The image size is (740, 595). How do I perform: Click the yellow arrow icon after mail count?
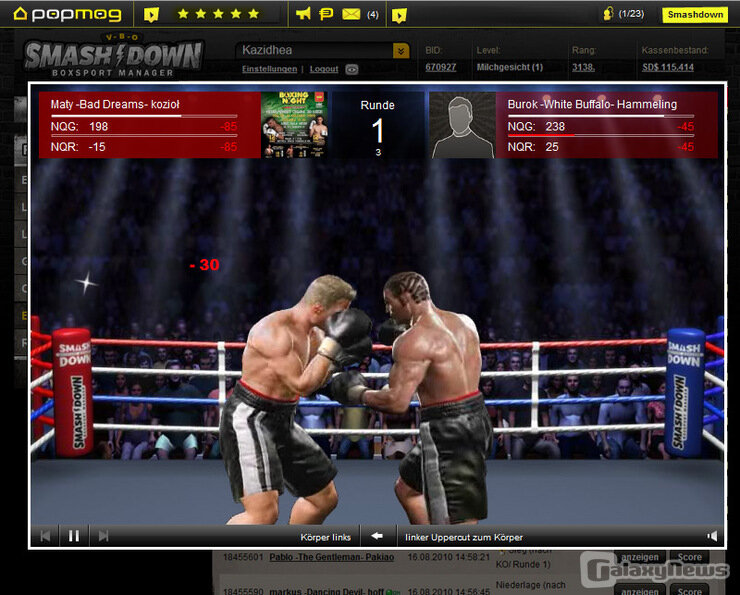pyautogui.click(x=399, y=15)
